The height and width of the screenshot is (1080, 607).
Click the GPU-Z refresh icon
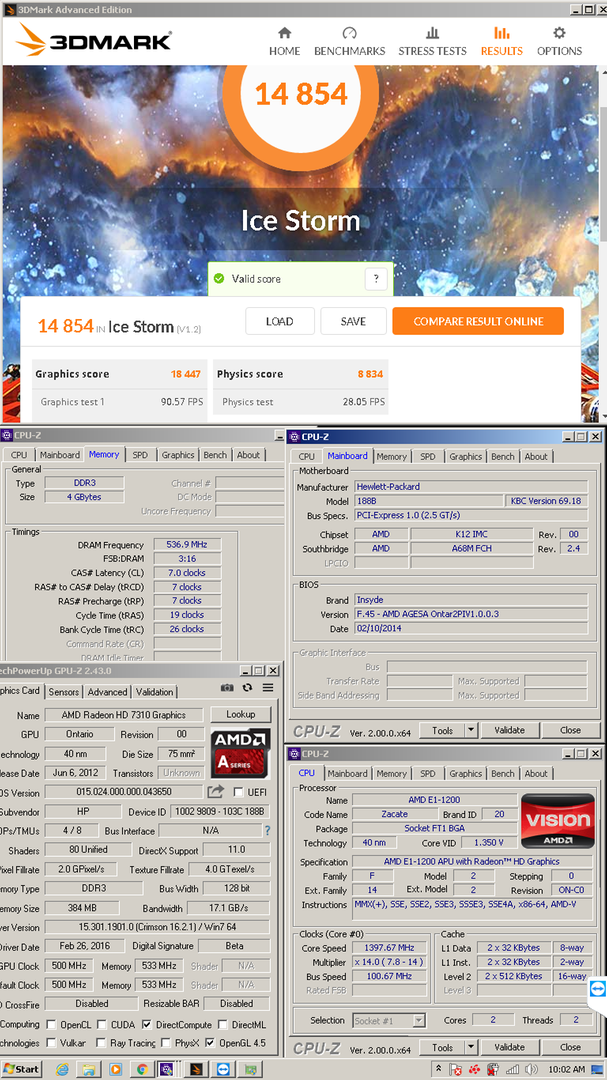247,687
